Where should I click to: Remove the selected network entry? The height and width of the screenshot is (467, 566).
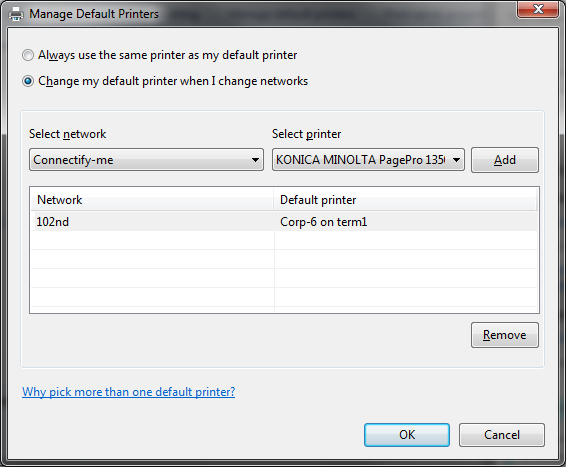point(505,335)
